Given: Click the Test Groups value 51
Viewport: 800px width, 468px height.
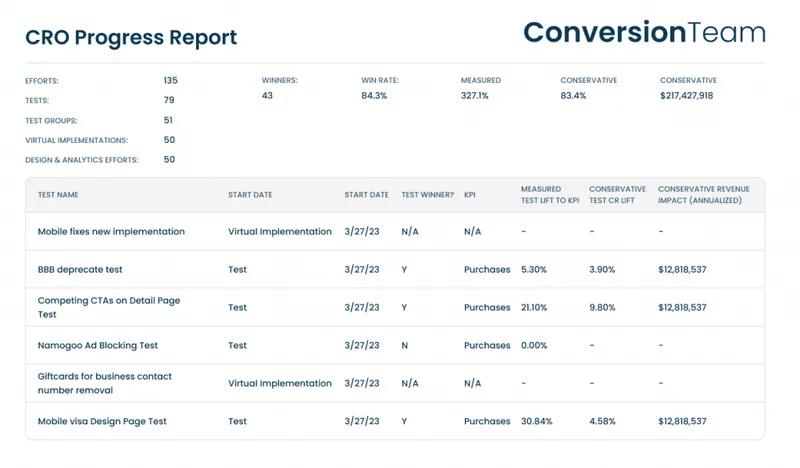Looking at the screenshot, I should [x=168, y=120].
